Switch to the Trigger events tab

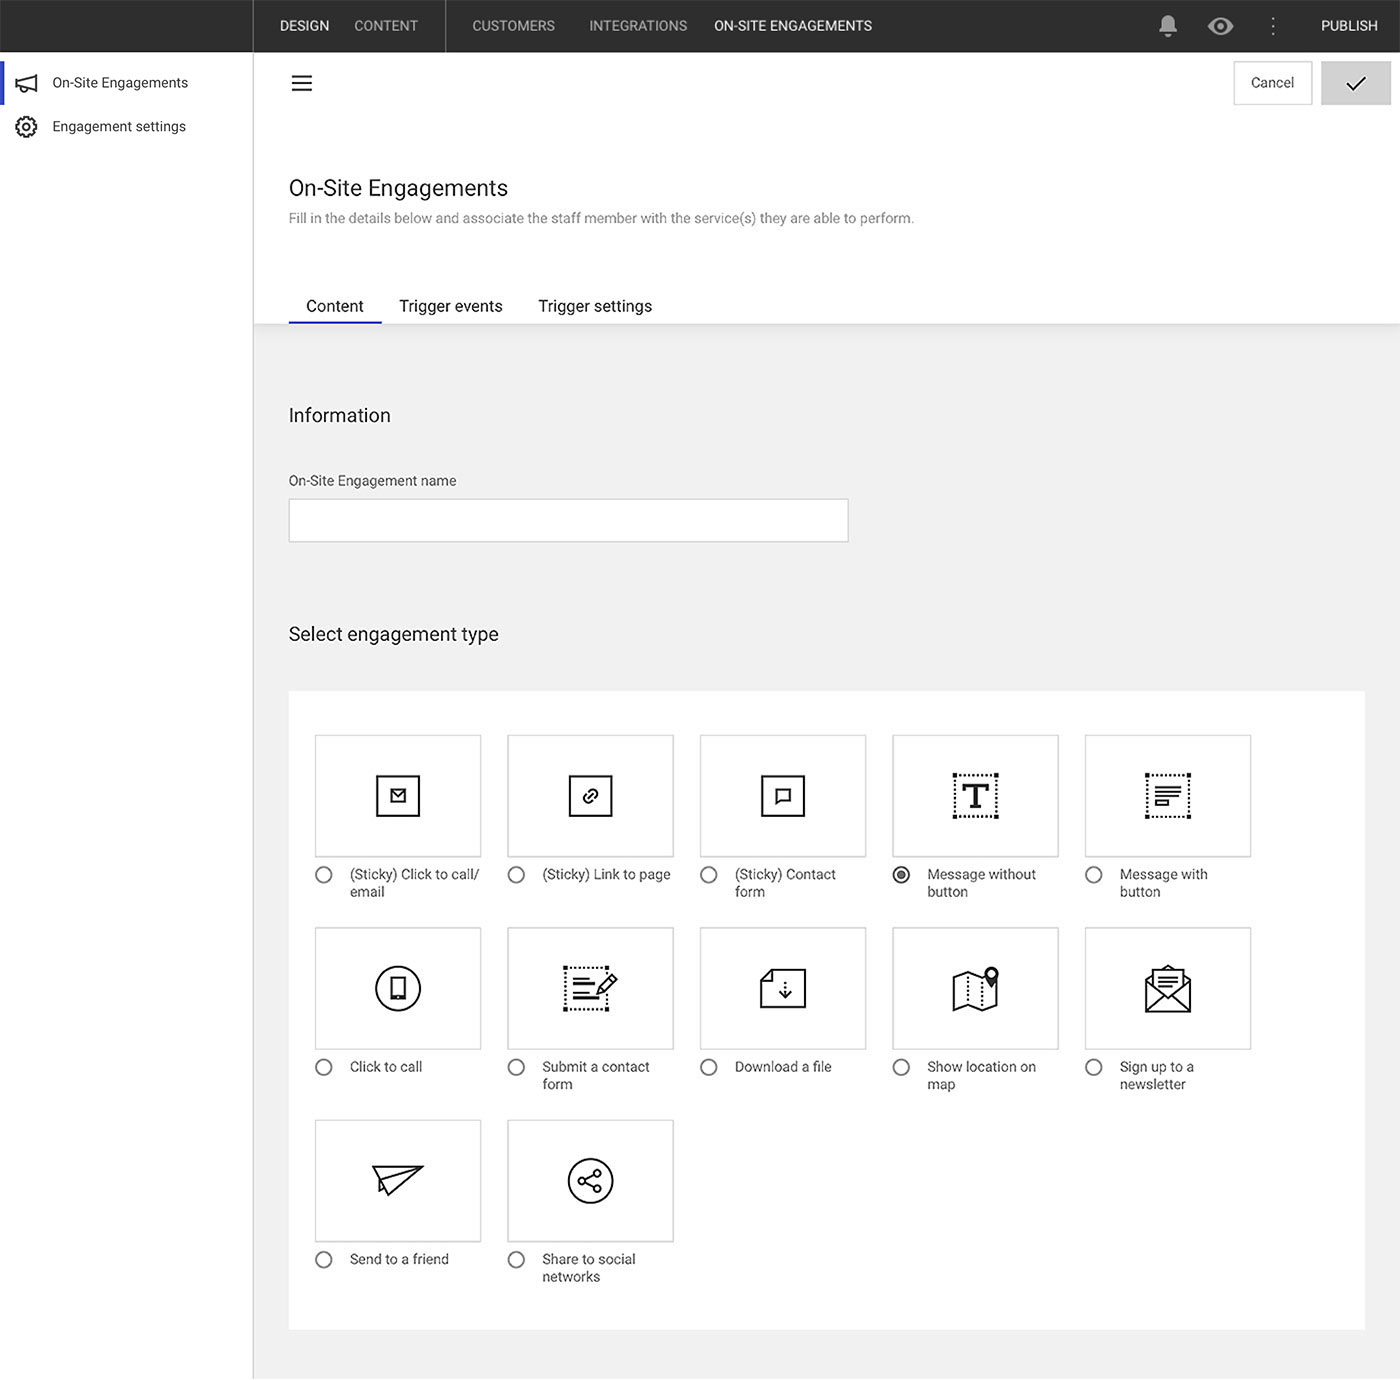pos(450,306)
